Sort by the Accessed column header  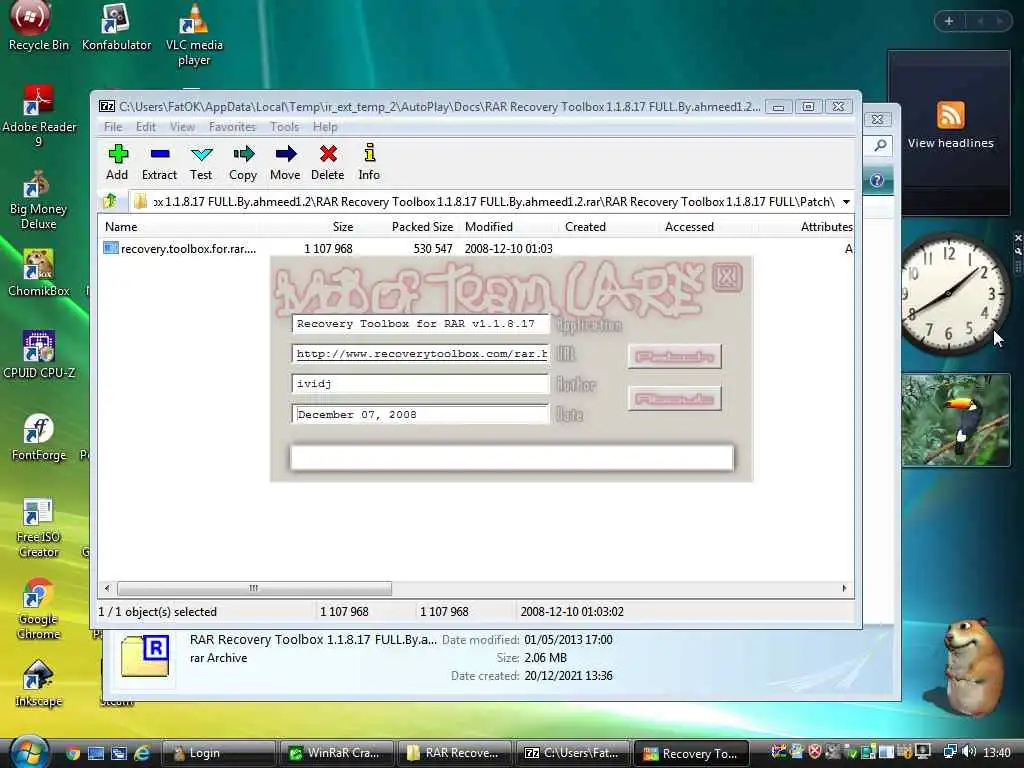(689, 227)
